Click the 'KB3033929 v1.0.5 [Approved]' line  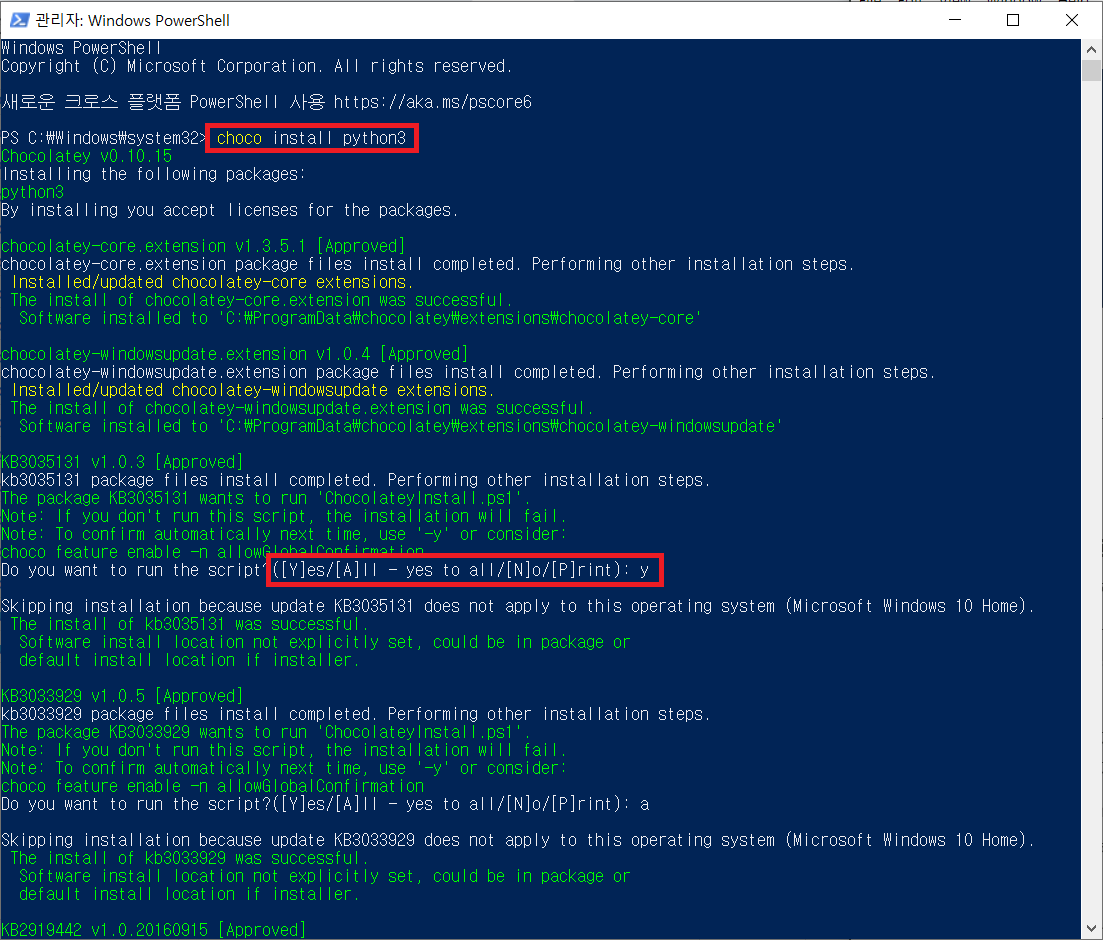tap(122, 696)
